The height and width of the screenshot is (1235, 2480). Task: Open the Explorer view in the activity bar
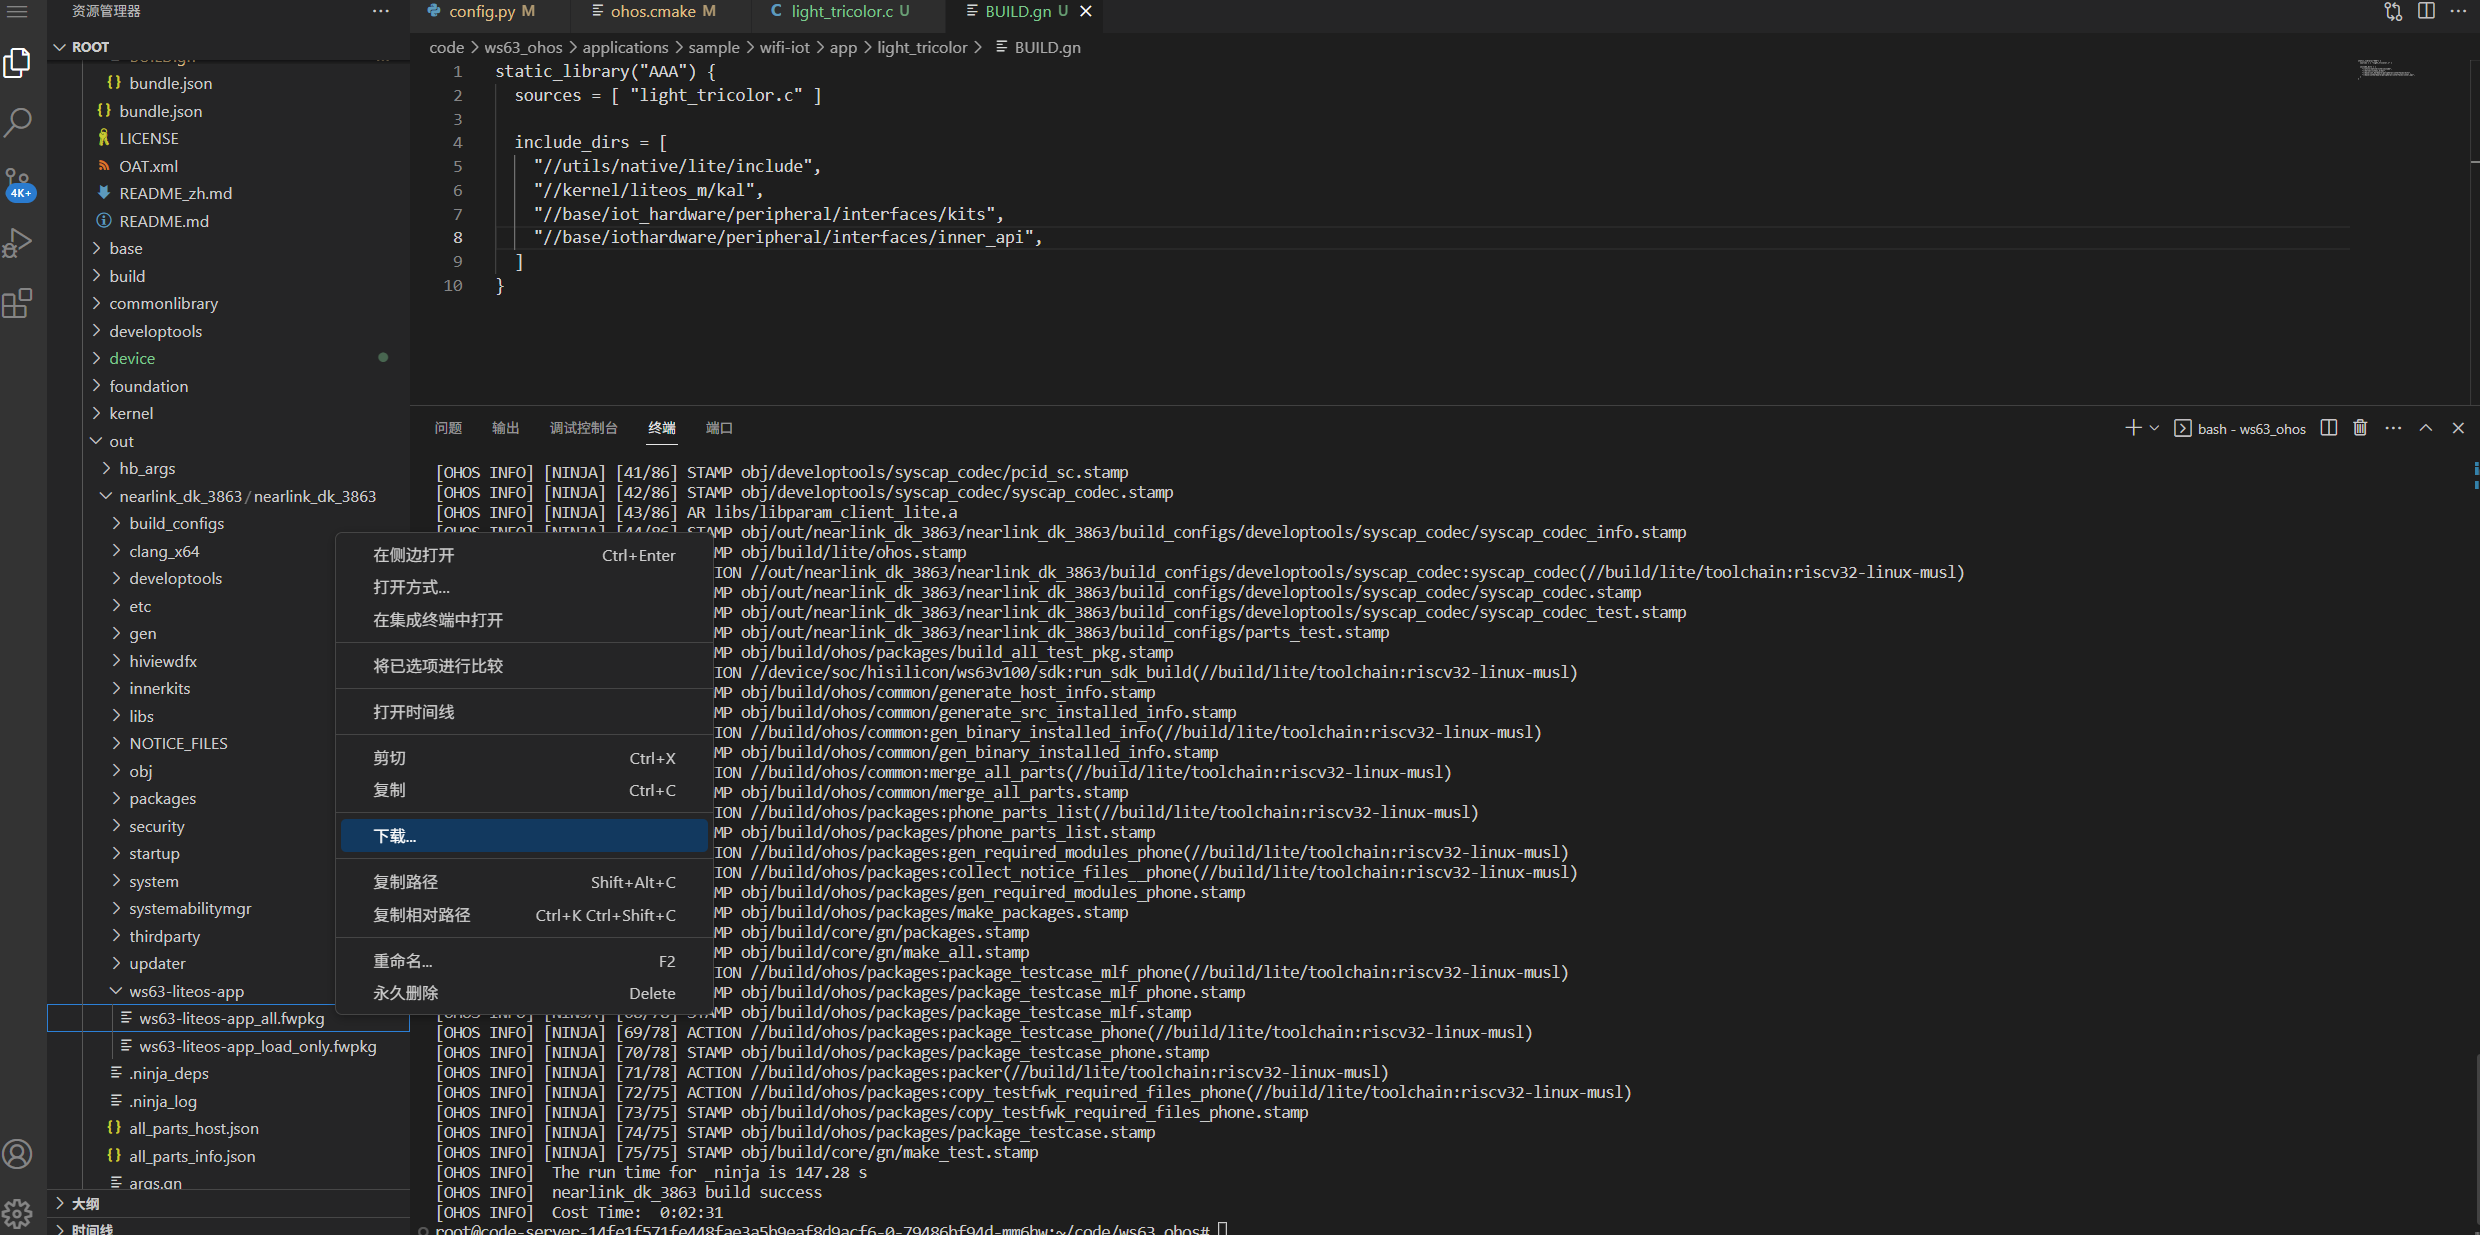coord(18,62)
